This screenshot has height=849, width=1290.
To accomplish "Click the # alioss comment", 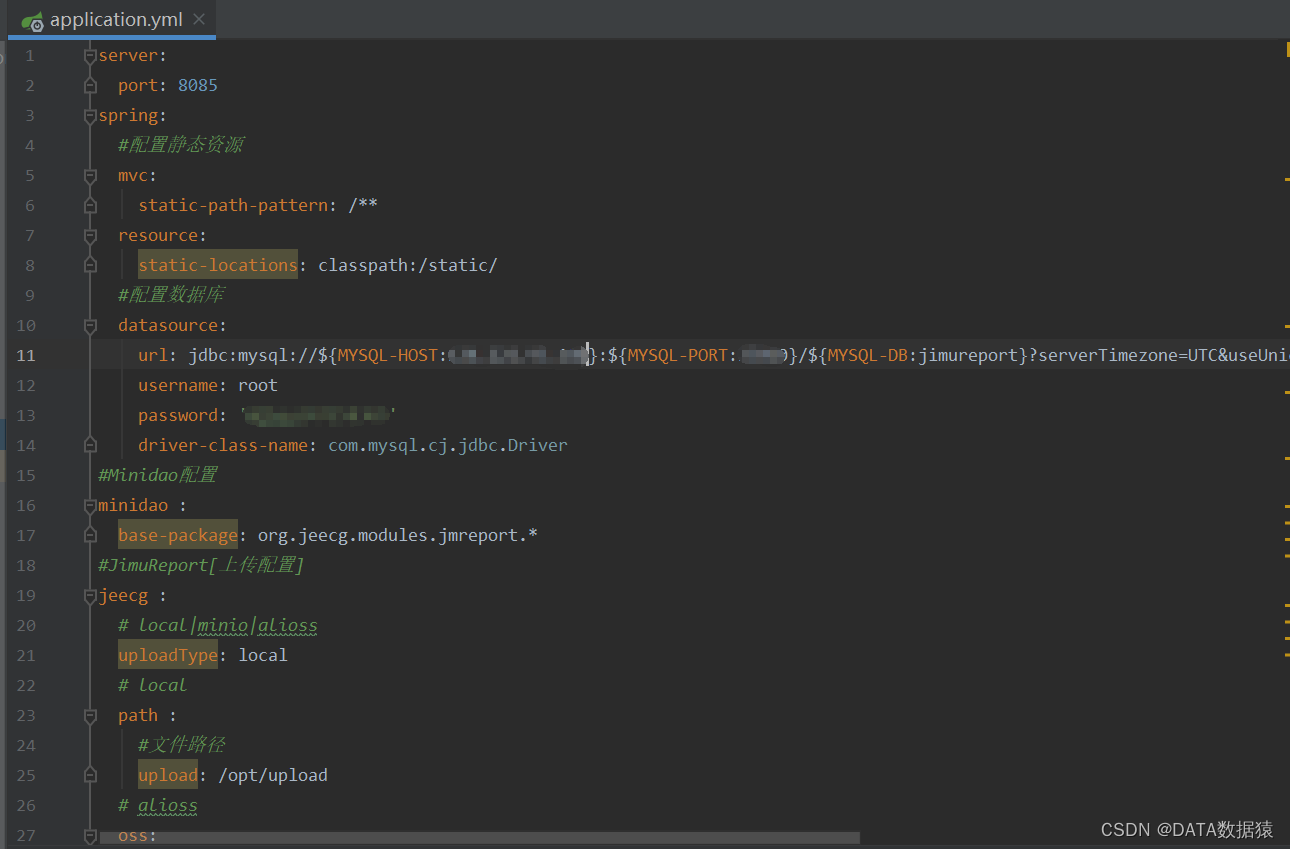I will pos(158,806).
